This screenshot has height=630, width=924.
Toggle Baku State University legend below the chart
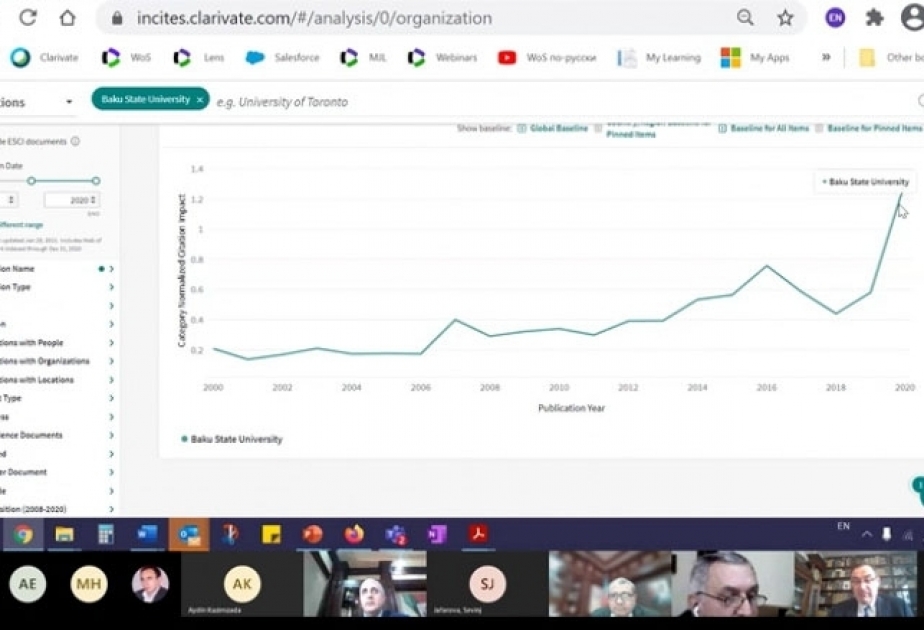(232, 439)
